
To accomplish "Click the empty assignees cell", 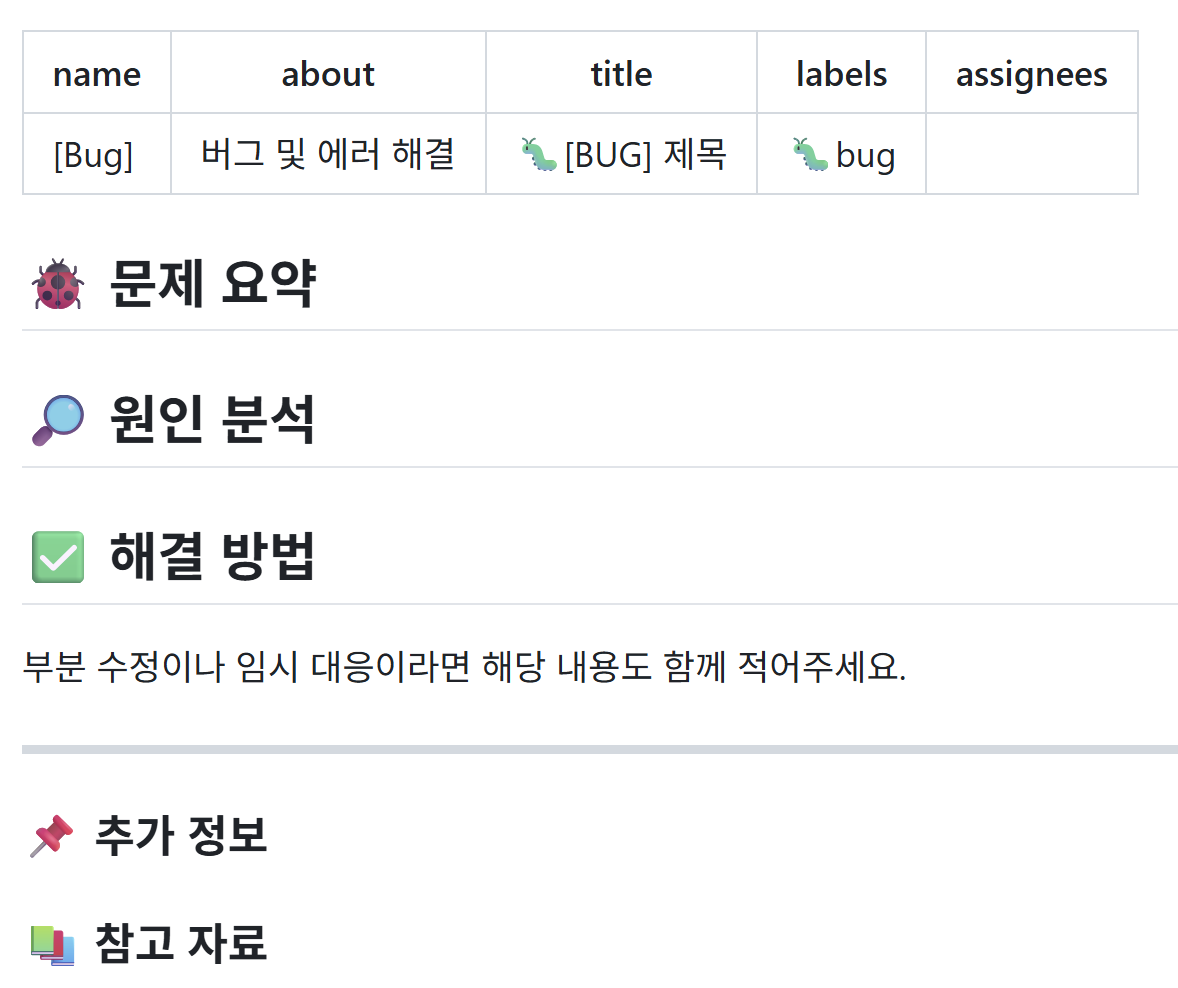I will pos(1032,154).
